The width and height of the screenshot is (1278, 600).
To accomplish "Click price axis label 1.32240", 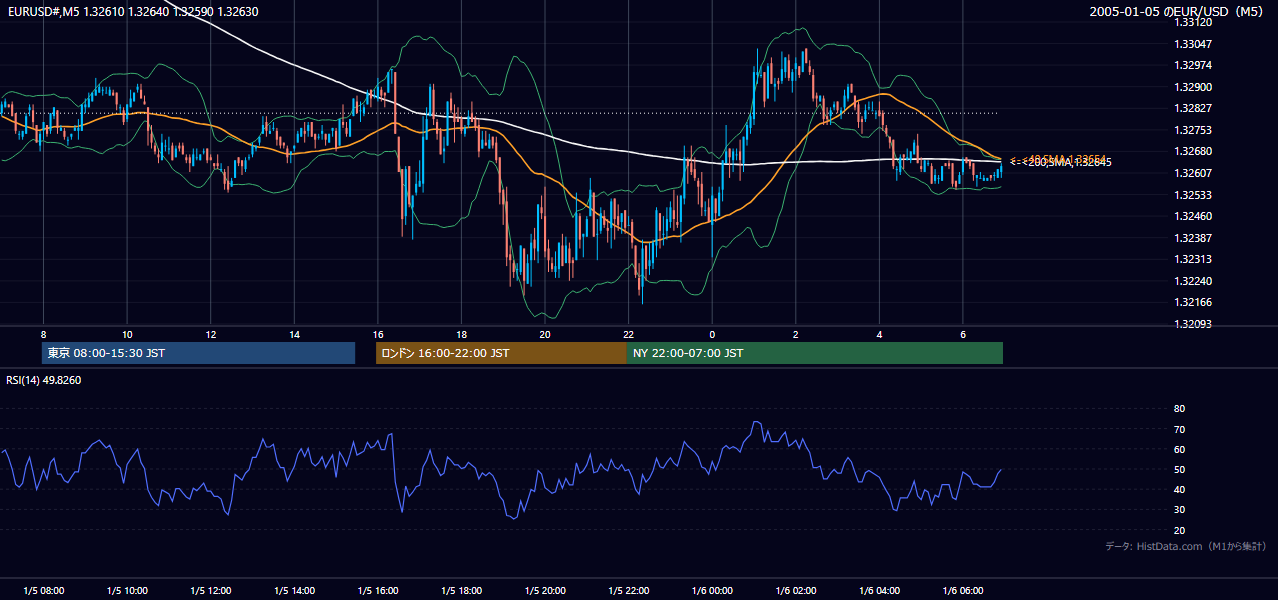I will click(x=1193, y=281).
